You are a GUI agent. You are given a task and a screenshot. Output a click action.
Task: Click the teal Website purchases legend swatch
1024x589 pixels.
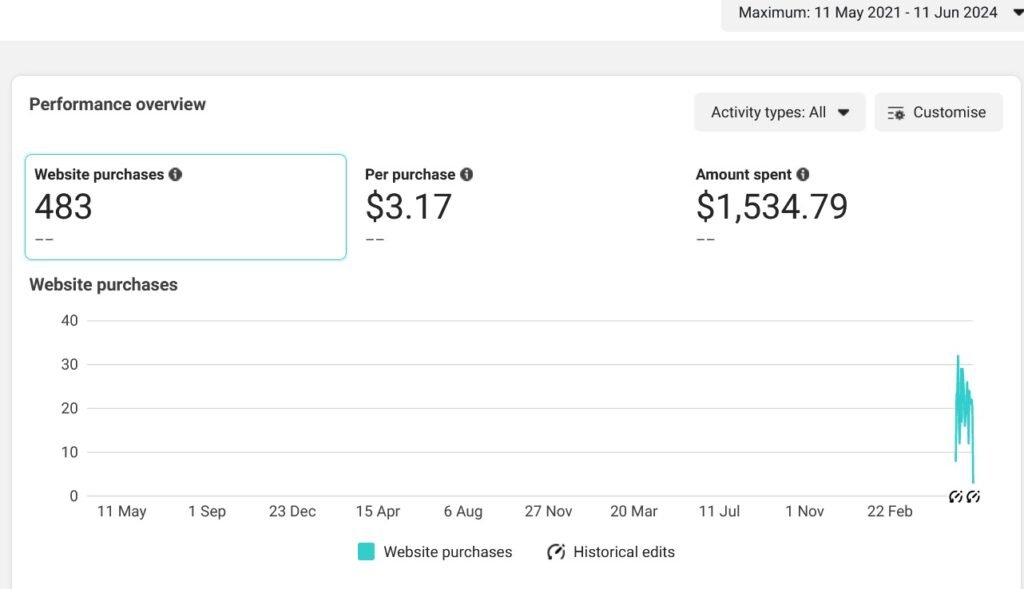pos(366,552)
